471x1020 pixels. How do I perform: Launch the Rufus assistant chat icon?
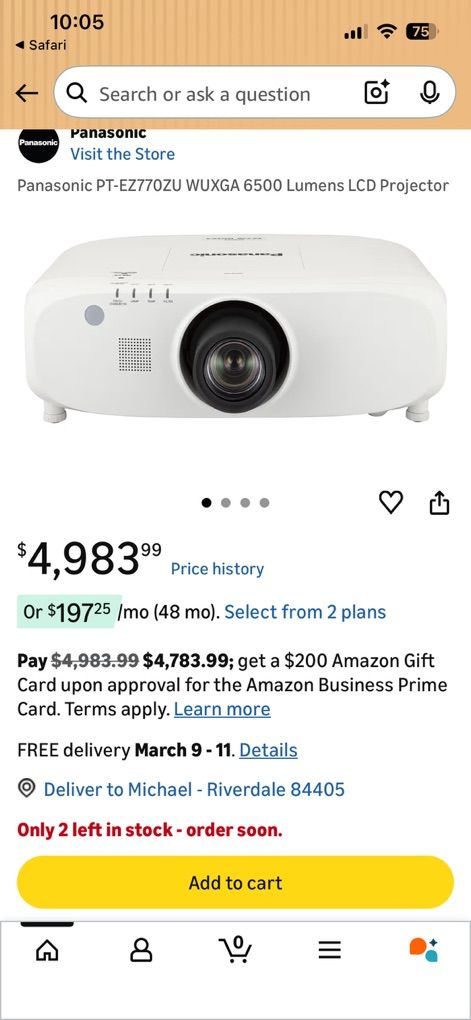[424, 950]
